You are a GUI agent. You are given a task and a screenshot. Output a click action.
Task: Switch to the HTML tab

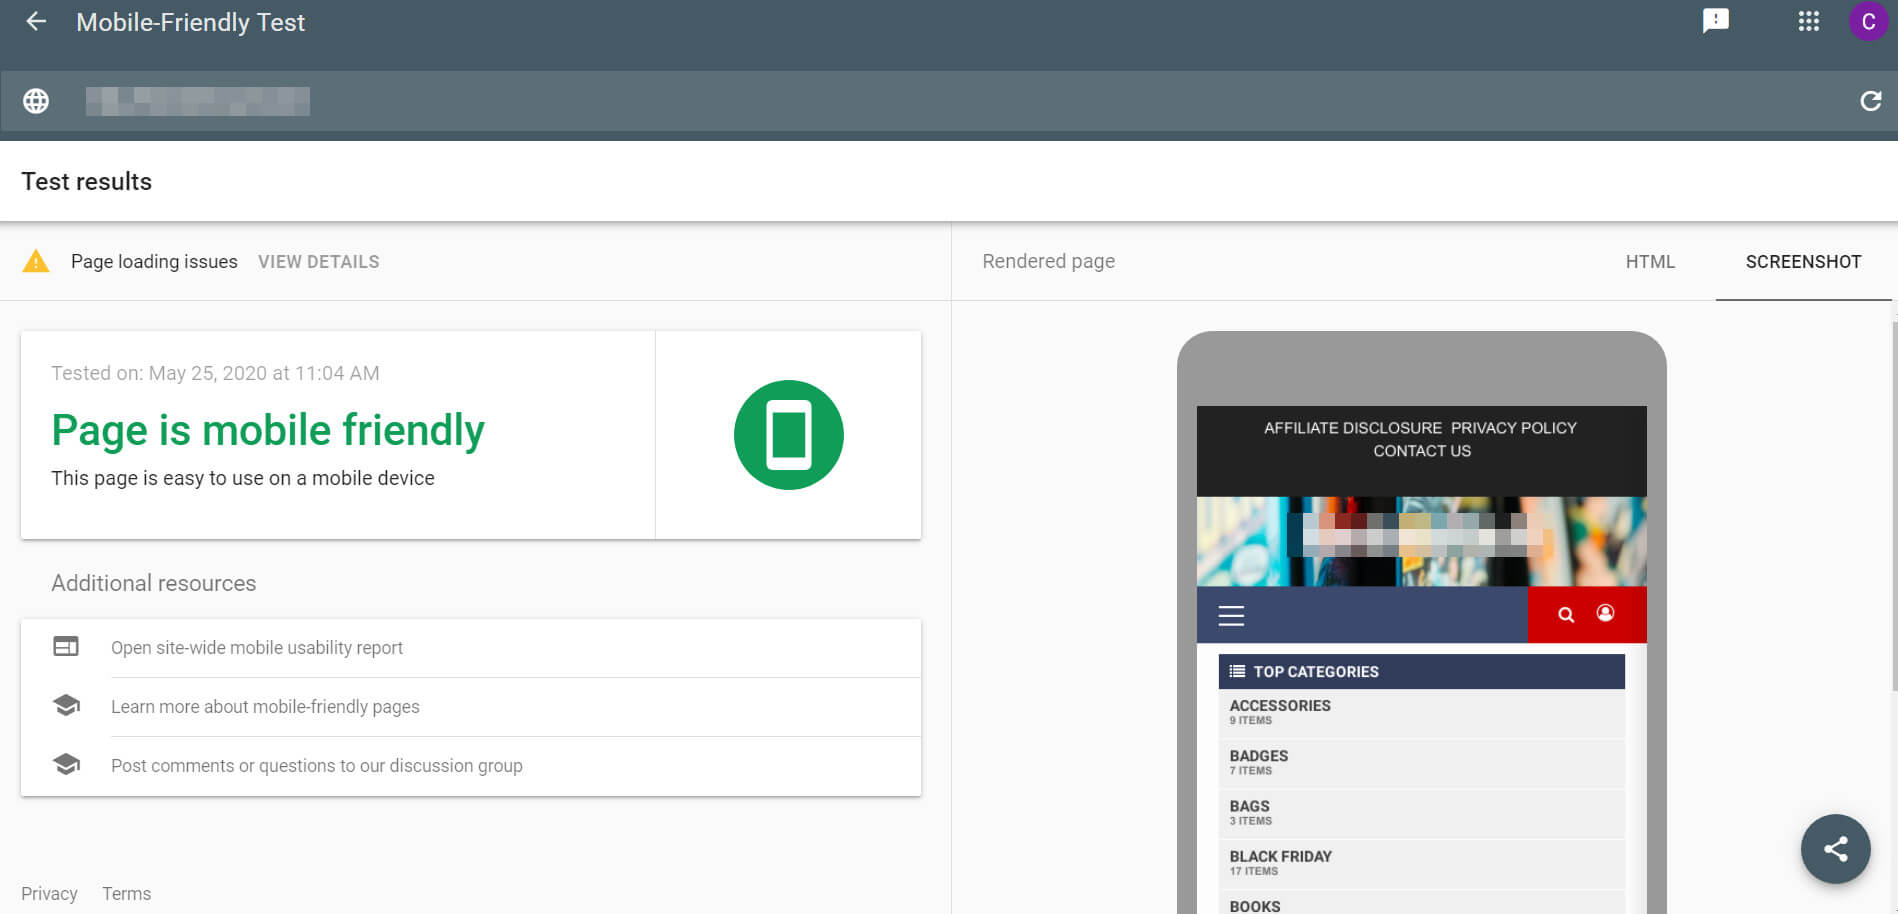pyautogui.click(x=1649, y=262)
